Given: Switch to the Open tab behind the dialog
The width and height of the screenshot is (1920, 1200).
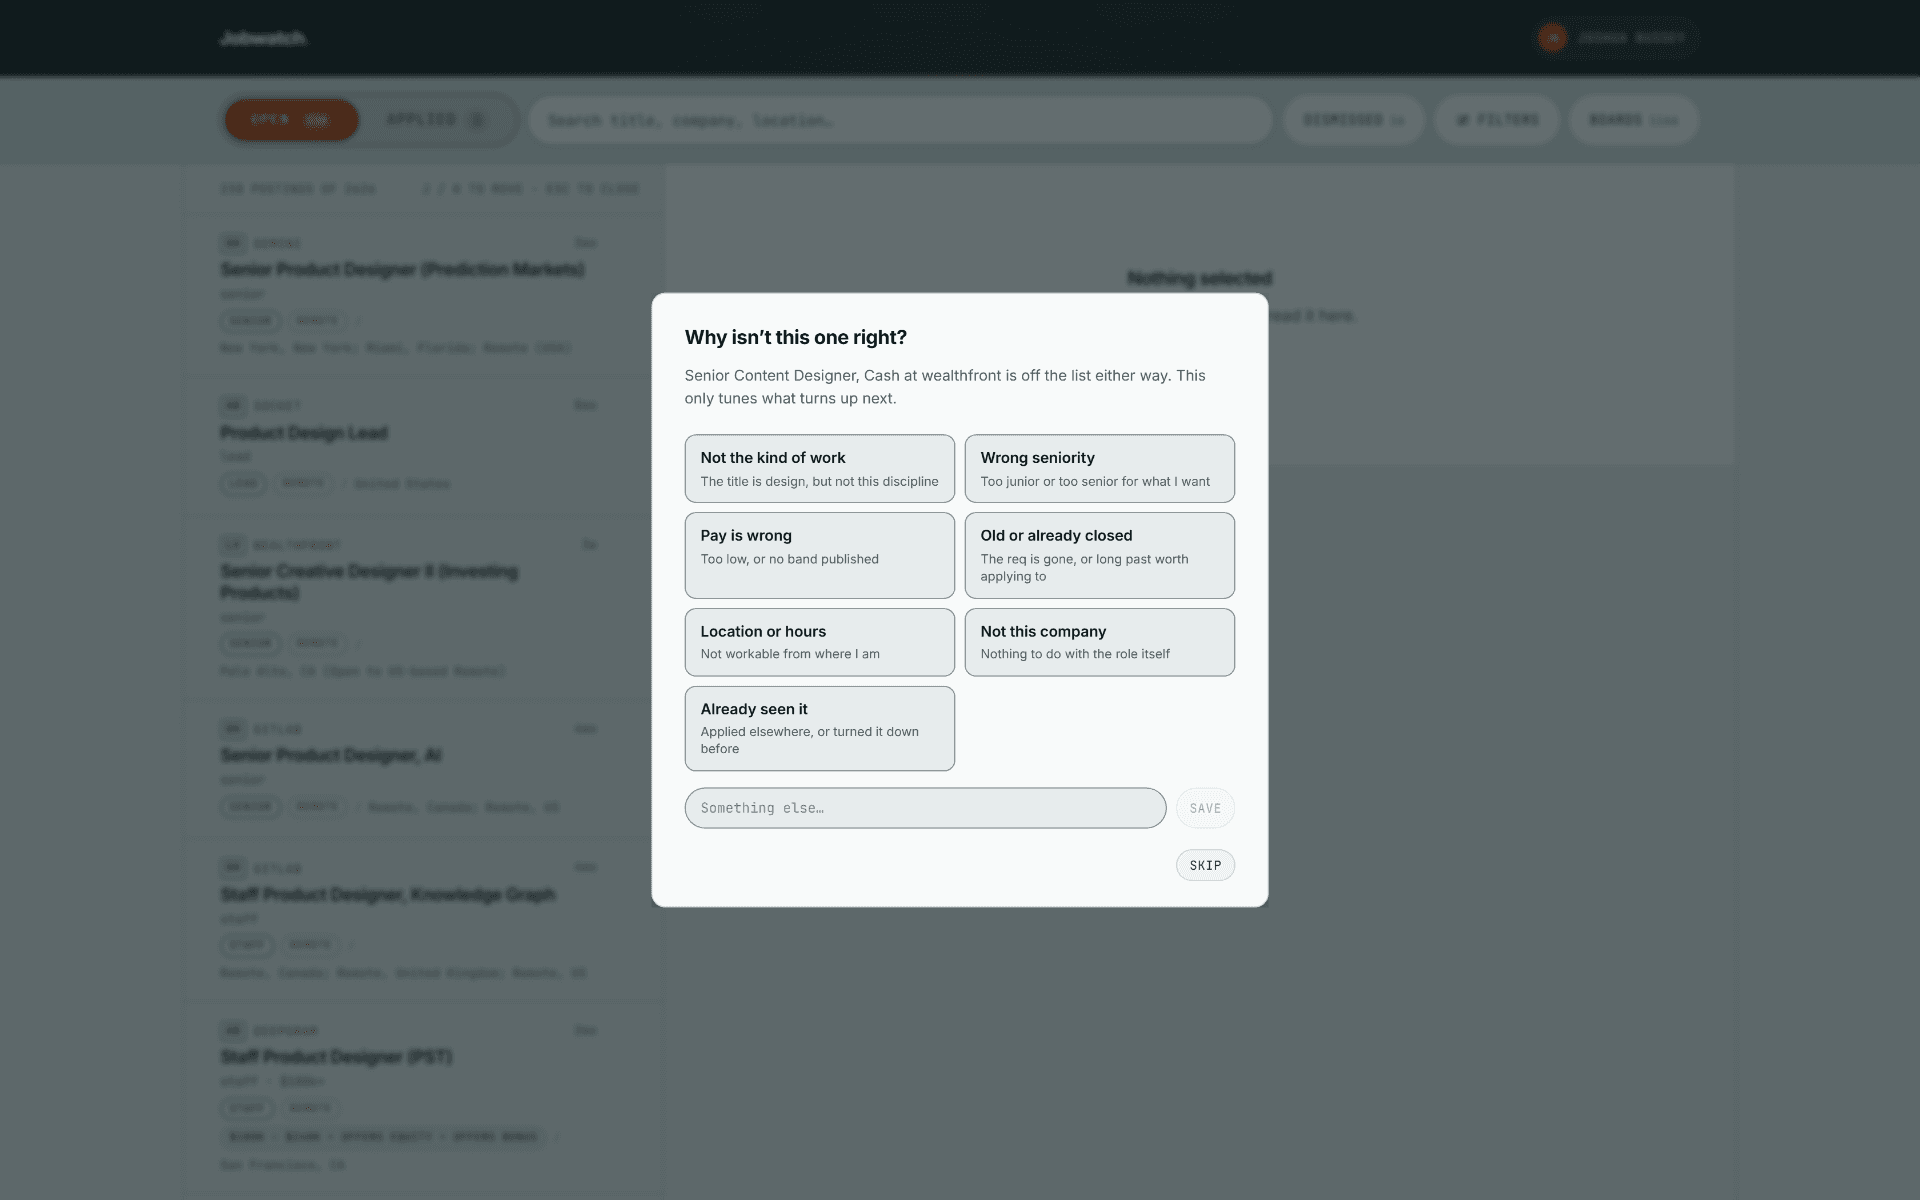Looking at the screenshot, I should [291, 120].
